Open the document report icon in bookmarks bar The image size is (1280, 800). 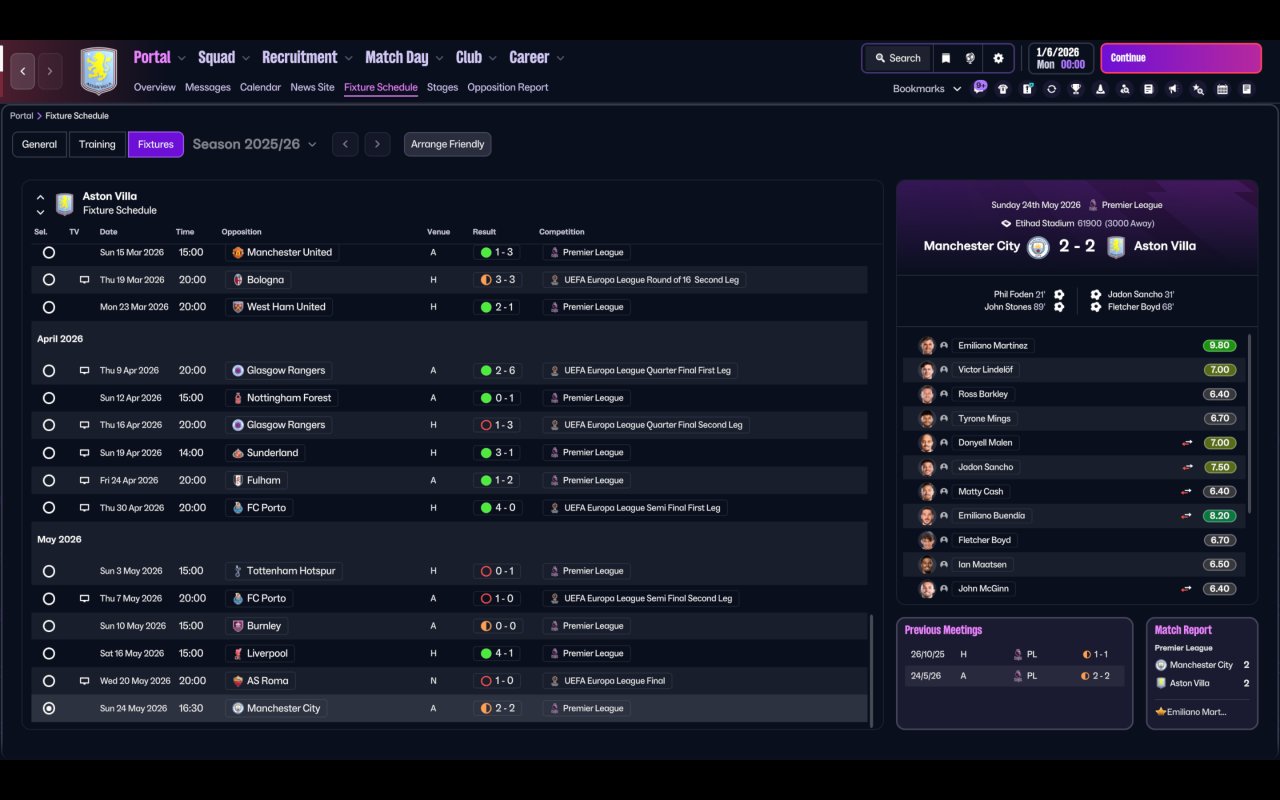click(1149, 89)
